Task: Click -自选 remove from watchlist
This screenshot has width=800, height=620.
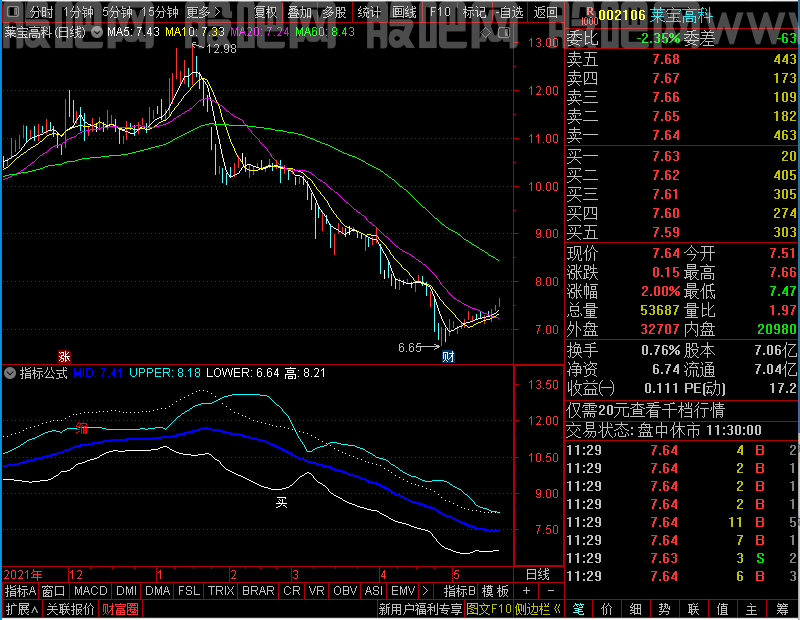Action: 510,12
